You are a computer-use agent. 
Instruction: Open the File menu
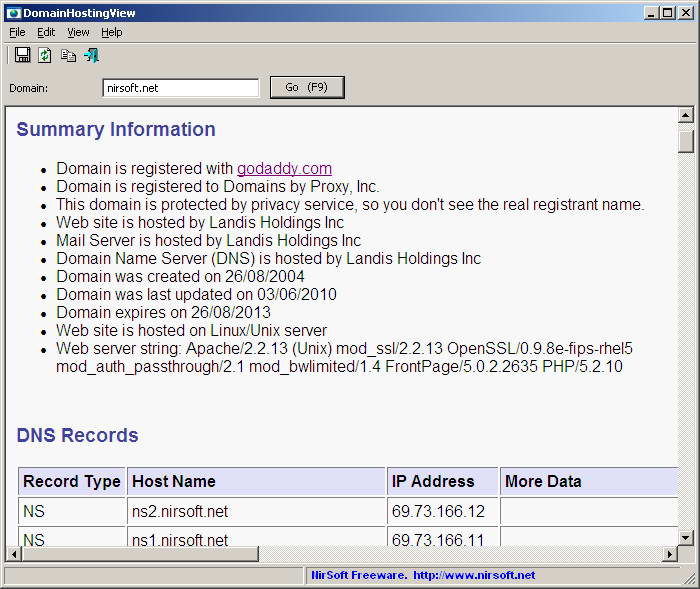[x=17, y=33]
